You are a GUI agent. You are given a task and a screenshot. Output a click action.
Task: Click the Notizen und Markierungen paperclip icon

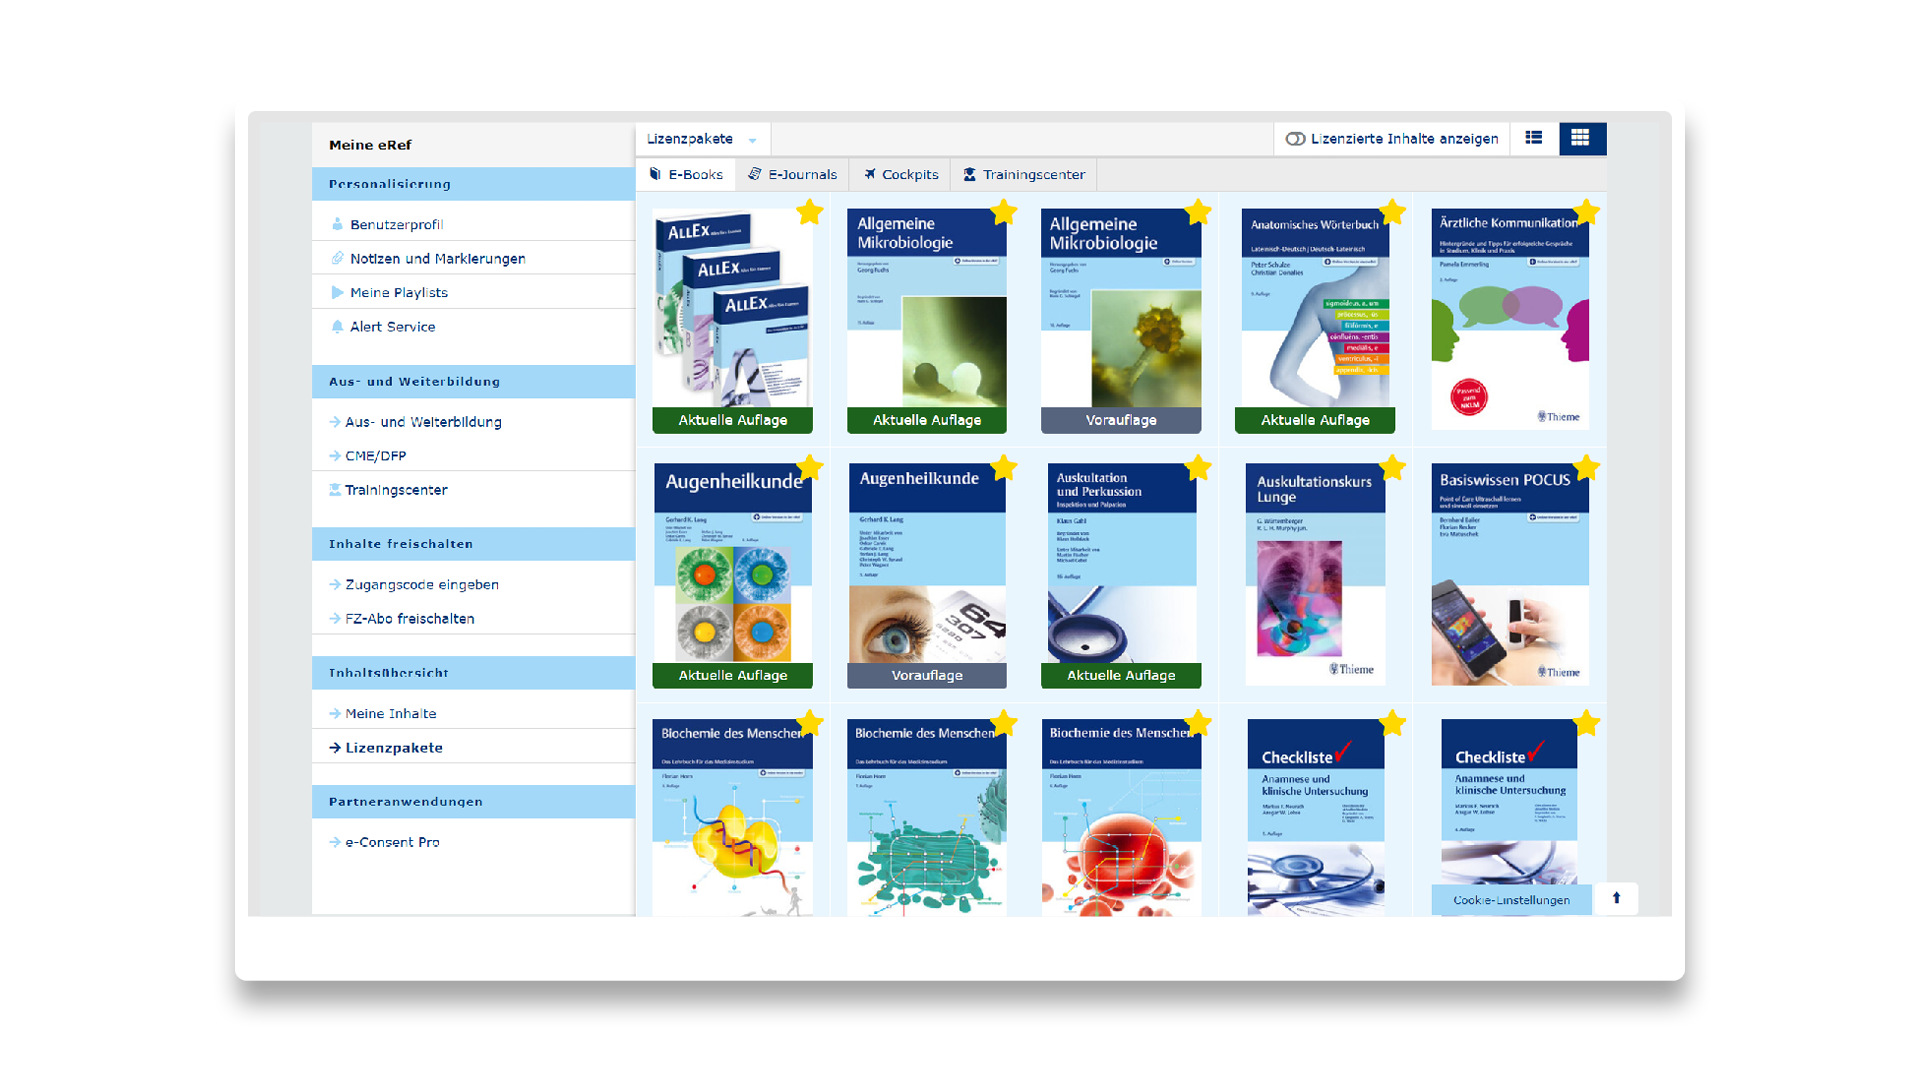337,259
